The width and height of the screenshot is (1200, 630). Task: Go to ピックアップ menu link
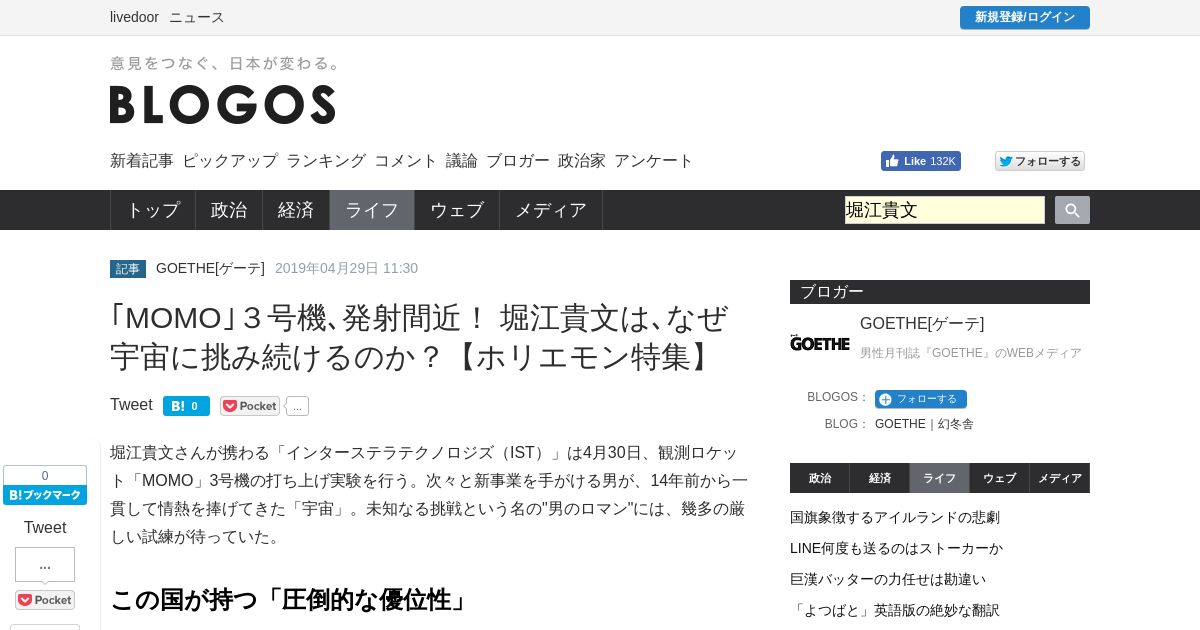point(230,161)
